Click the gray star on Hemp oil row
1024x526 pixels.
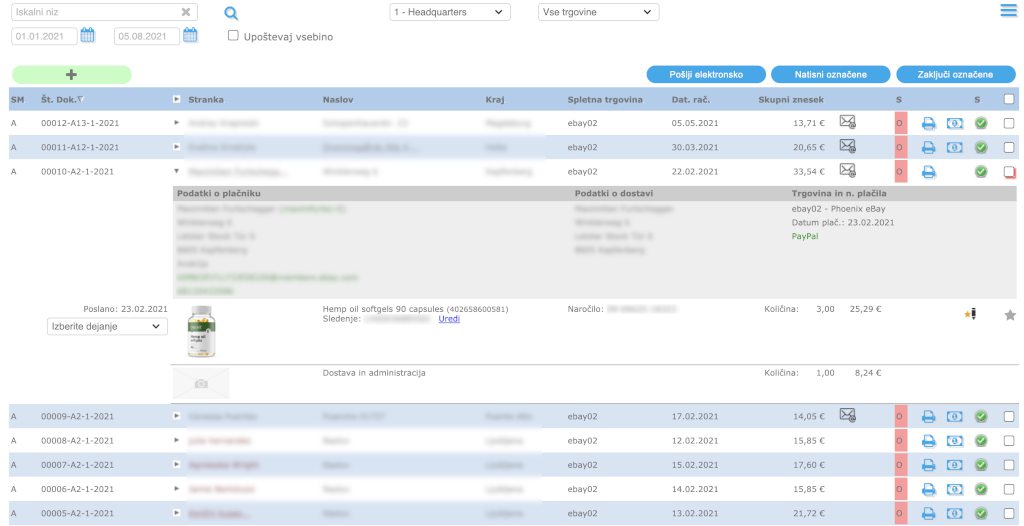(x=1009, y=315)
